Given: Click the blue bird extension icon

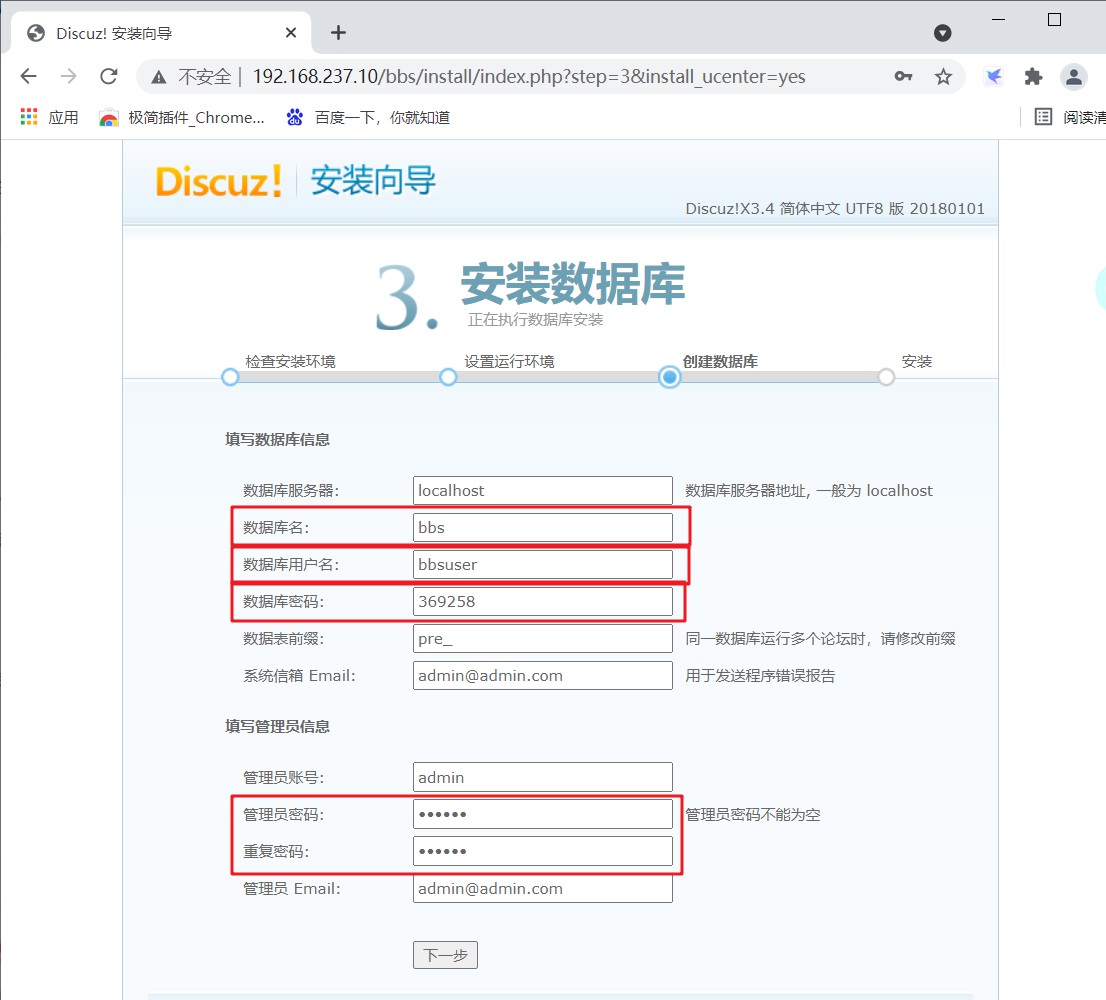Looking at the screenshot, I should click(994, 76).
